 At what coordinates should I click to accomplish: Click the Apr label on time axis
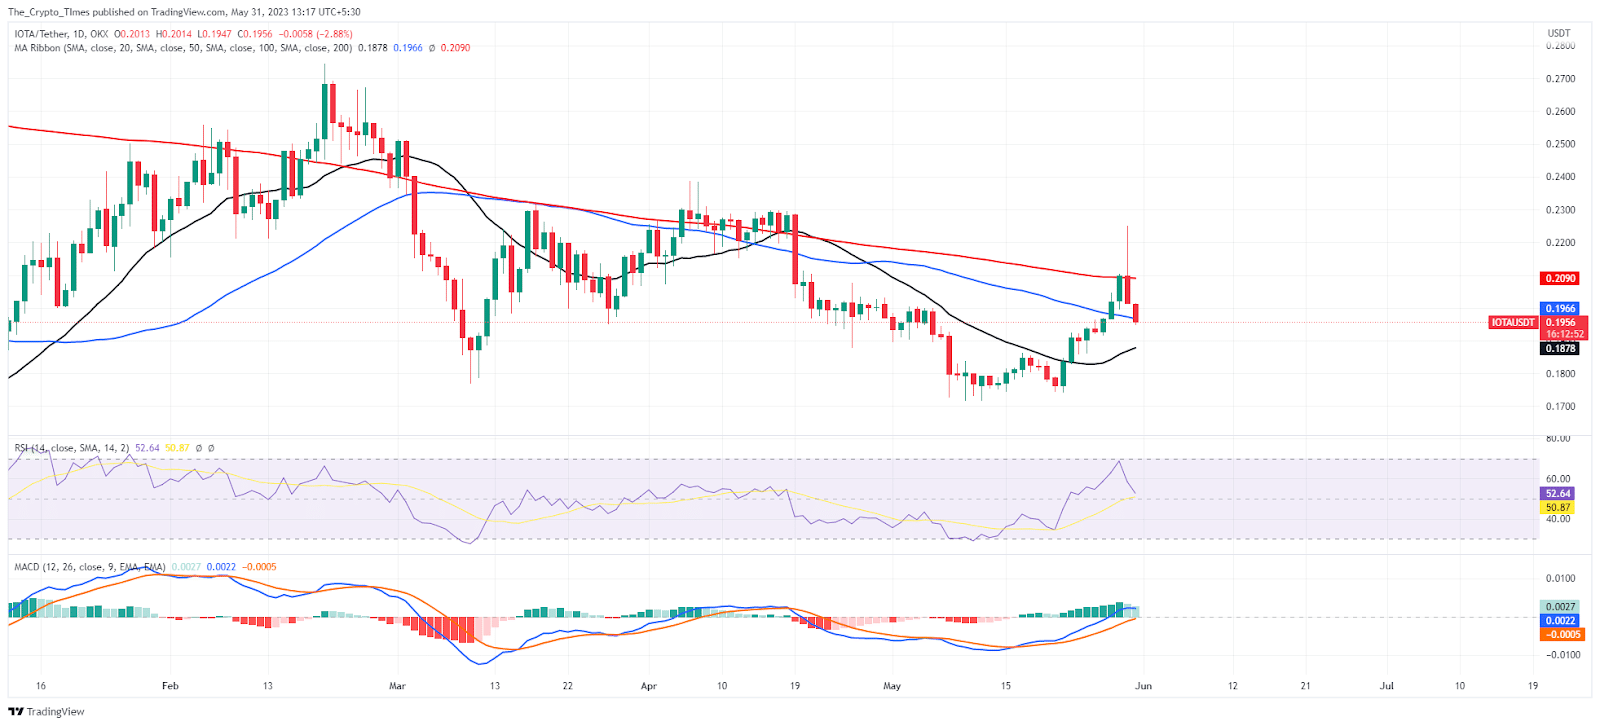point(649,686)
